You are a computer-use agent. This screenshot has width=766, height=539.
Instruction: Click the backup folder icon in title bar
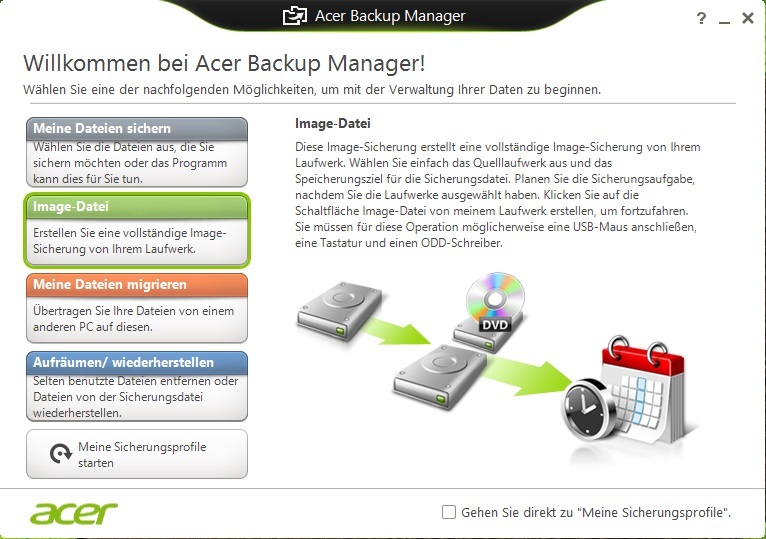[295, 16]
